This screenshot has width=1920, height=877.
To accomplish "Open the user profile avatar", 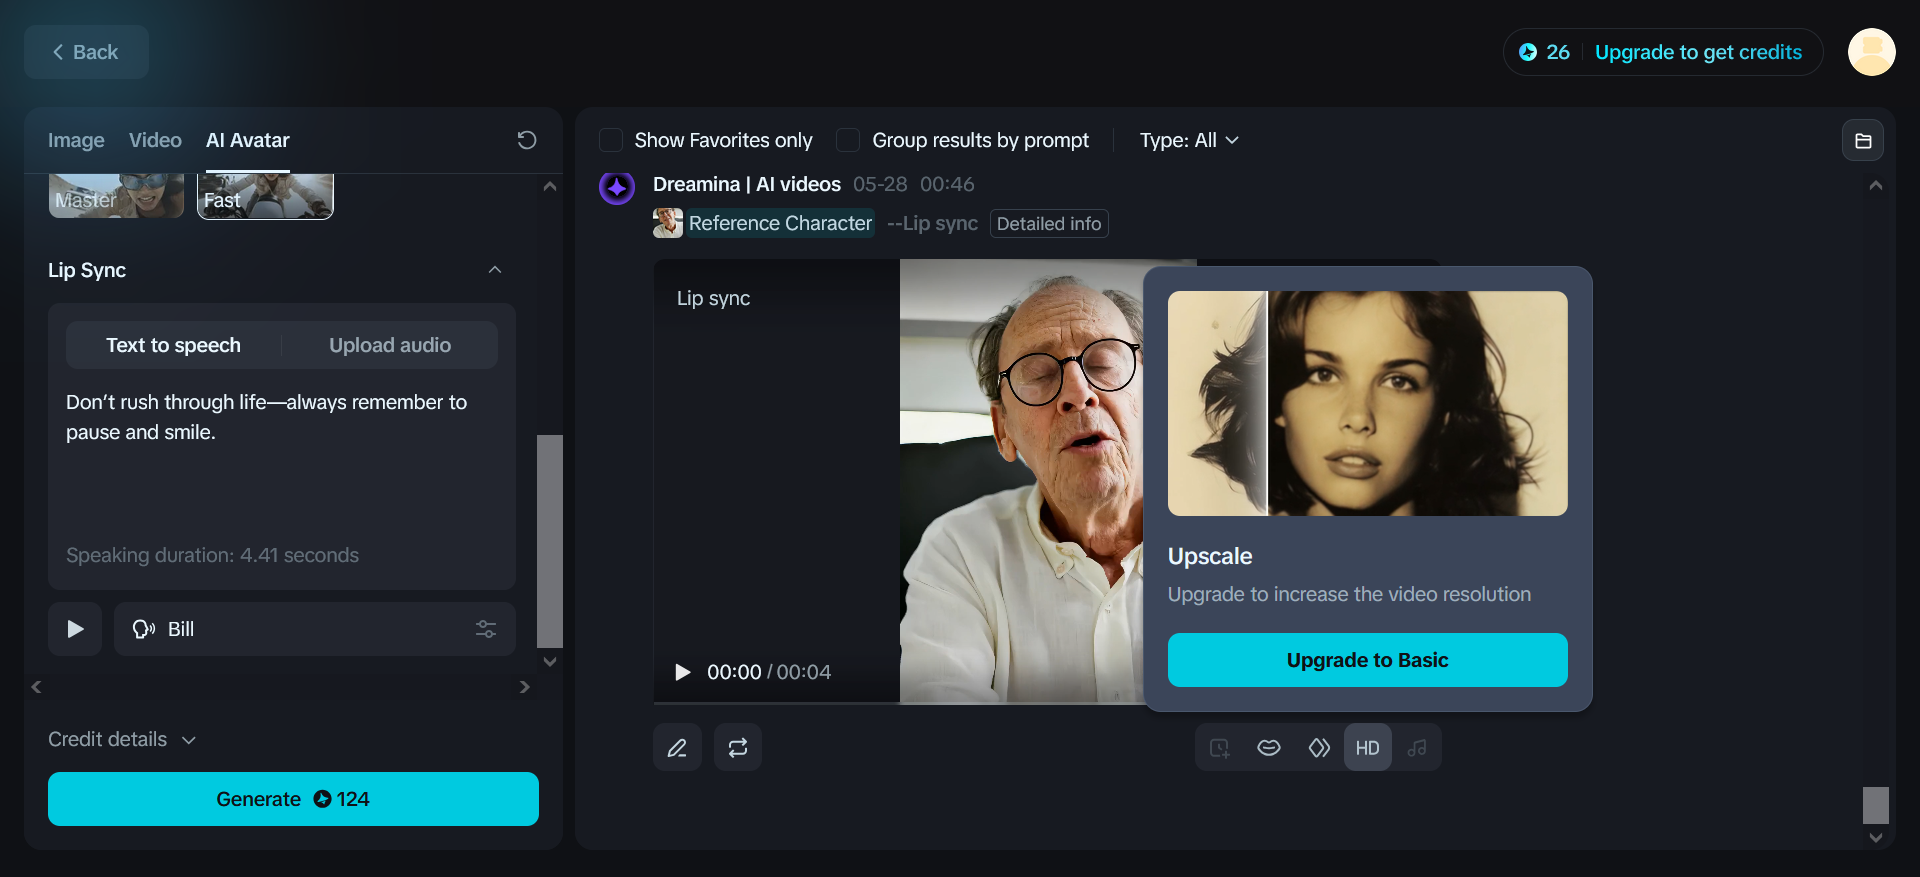I will [1872, 52].
